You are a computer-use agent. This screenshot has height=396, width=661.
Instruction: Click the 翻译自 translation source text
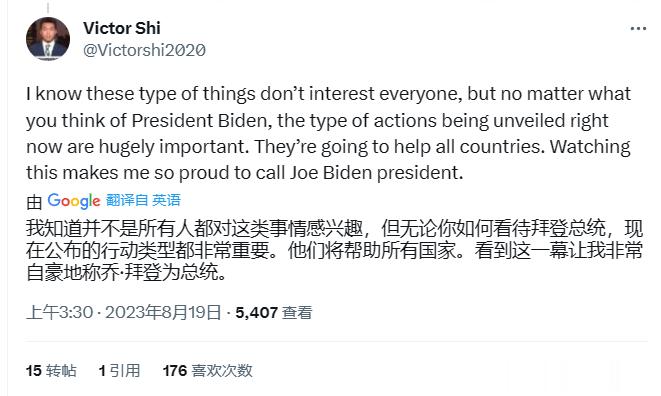[x=127, y=200]
